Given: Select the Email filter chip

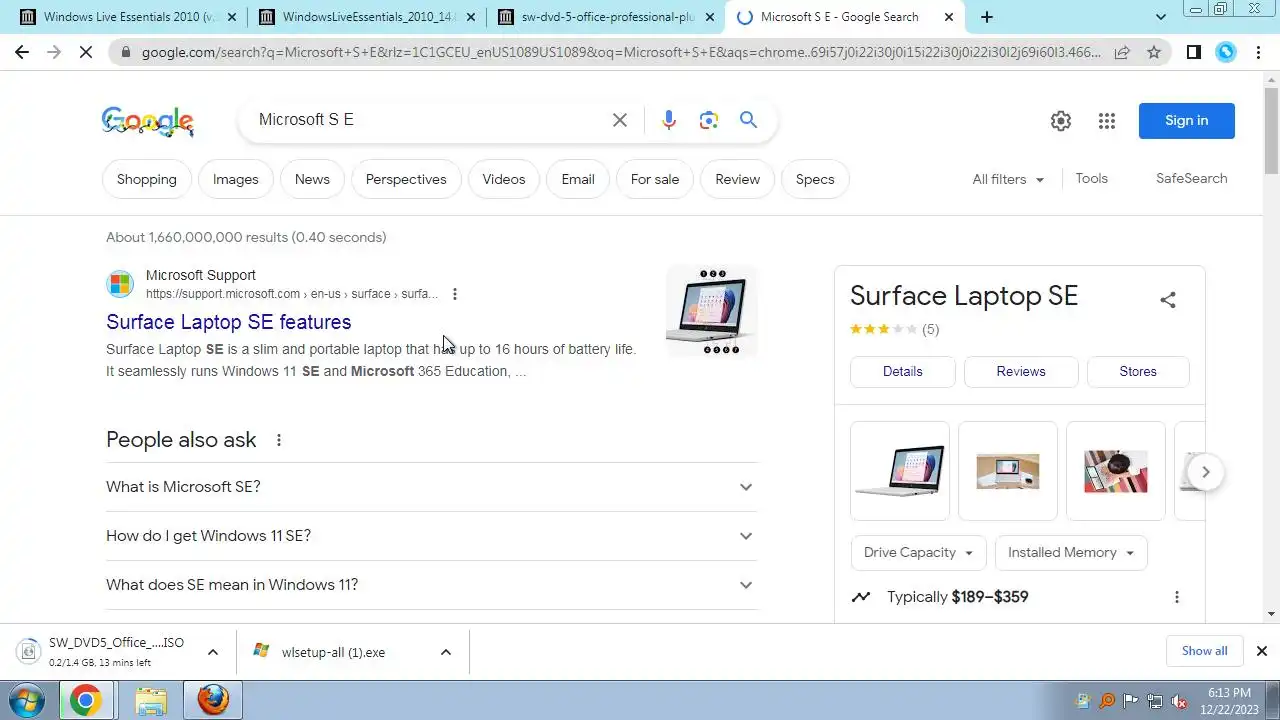Looking at the screenshot, I should (578, 179).
